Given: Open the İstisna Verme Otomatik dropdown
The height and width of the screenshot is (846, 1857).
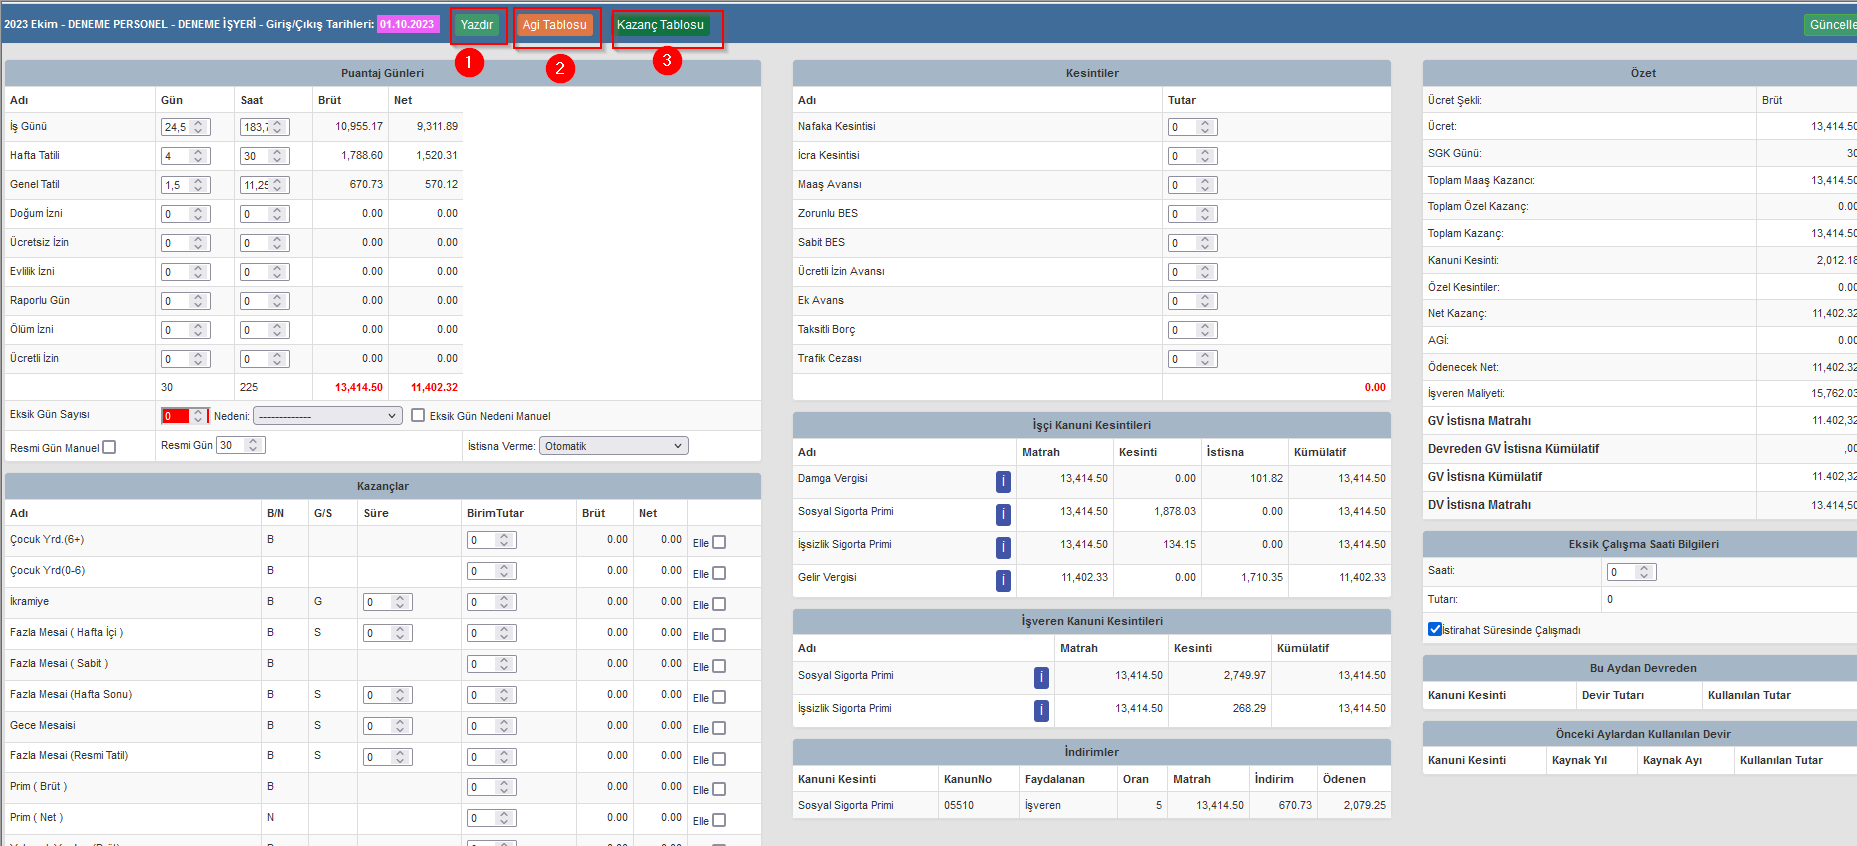Looking at the screenshot, I should (x=614, y=446).
